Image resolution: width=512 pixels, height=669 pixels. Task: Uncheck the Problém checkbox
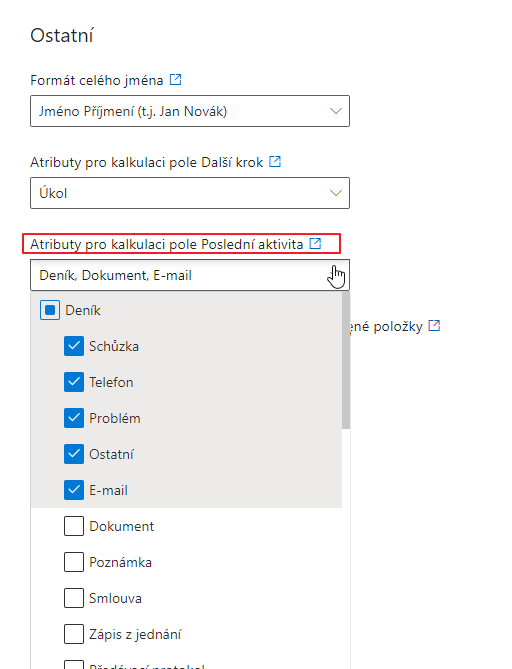click(74, 418)
